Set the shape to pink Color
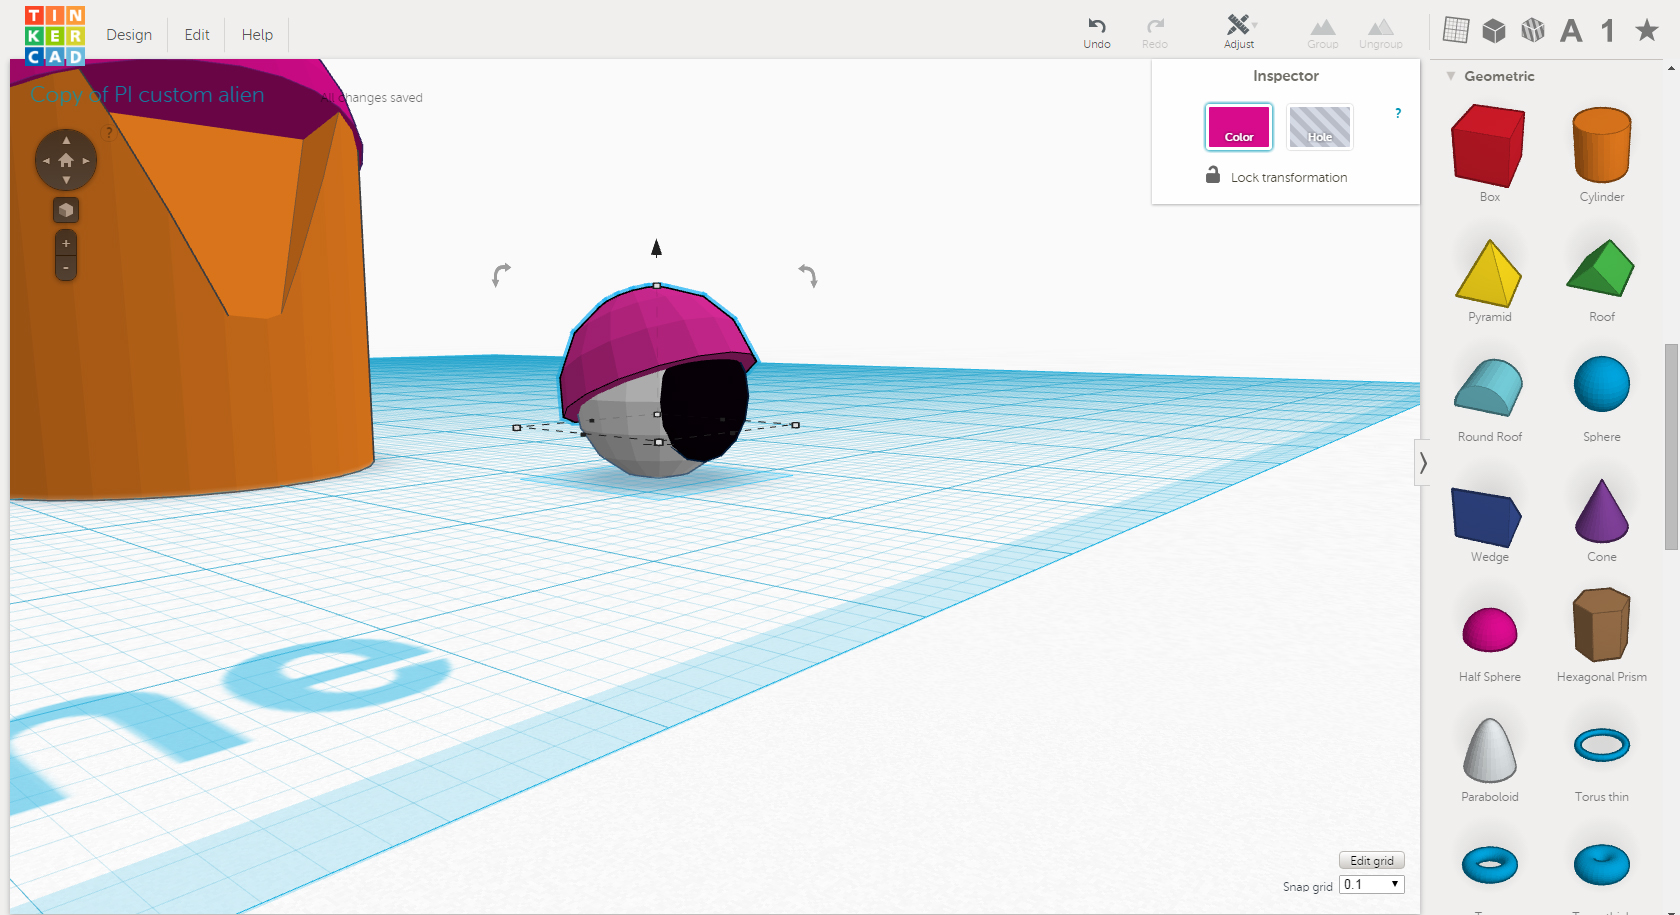The image size is (1680, 915). [x=1239, y=127]
